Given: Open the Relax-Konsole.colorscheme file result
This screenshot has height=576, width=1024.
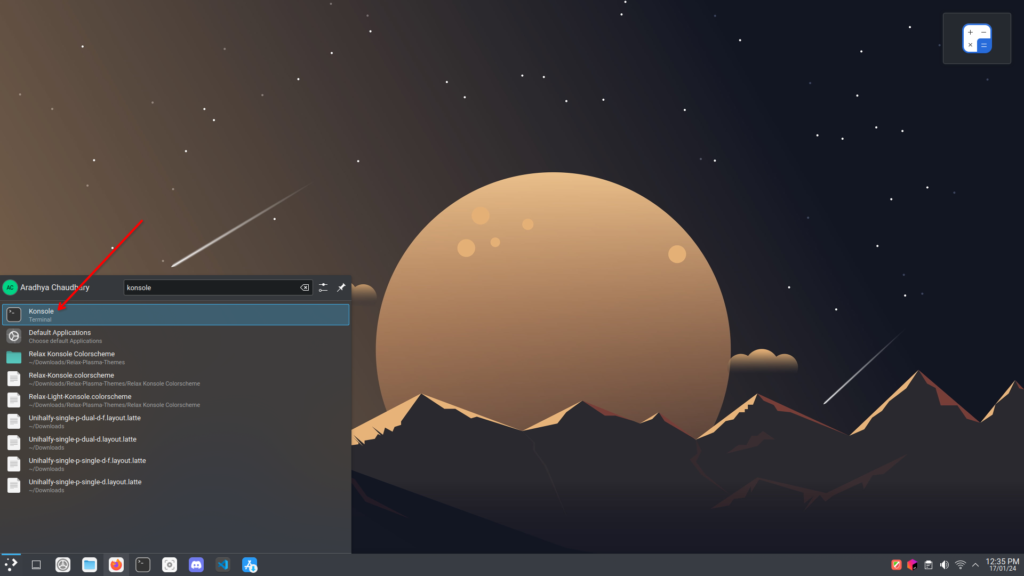Looking at the screenshot, I should tap(176, 379).
